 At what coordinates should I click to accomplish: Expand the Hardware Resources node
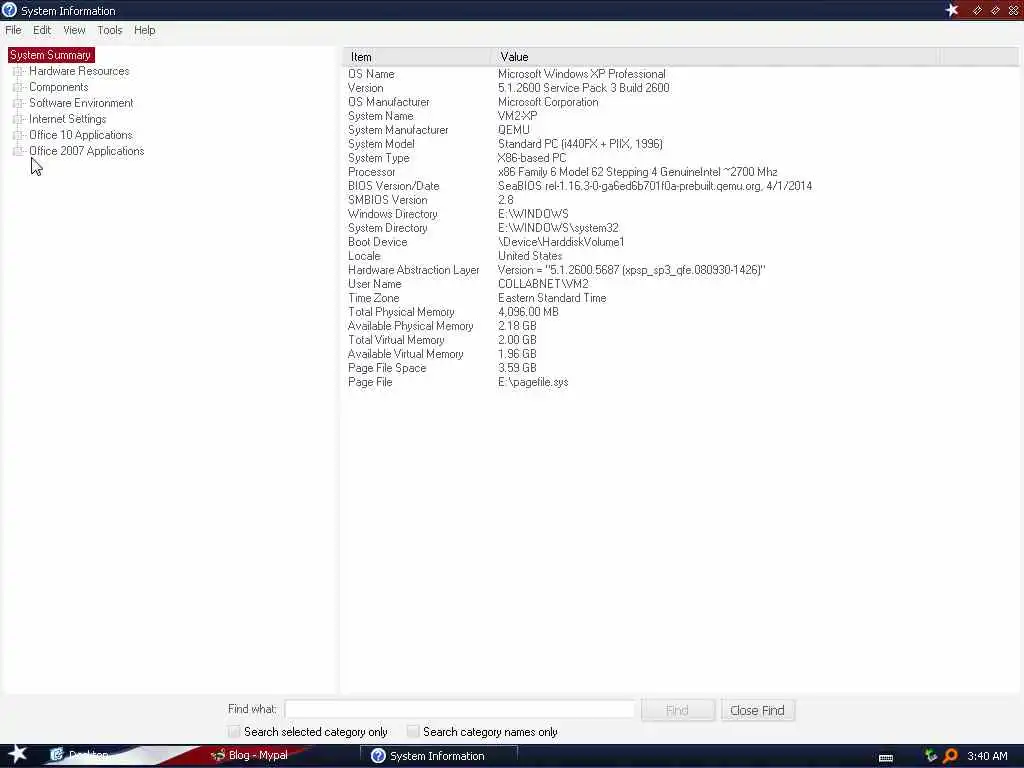[x=18, y=71]
